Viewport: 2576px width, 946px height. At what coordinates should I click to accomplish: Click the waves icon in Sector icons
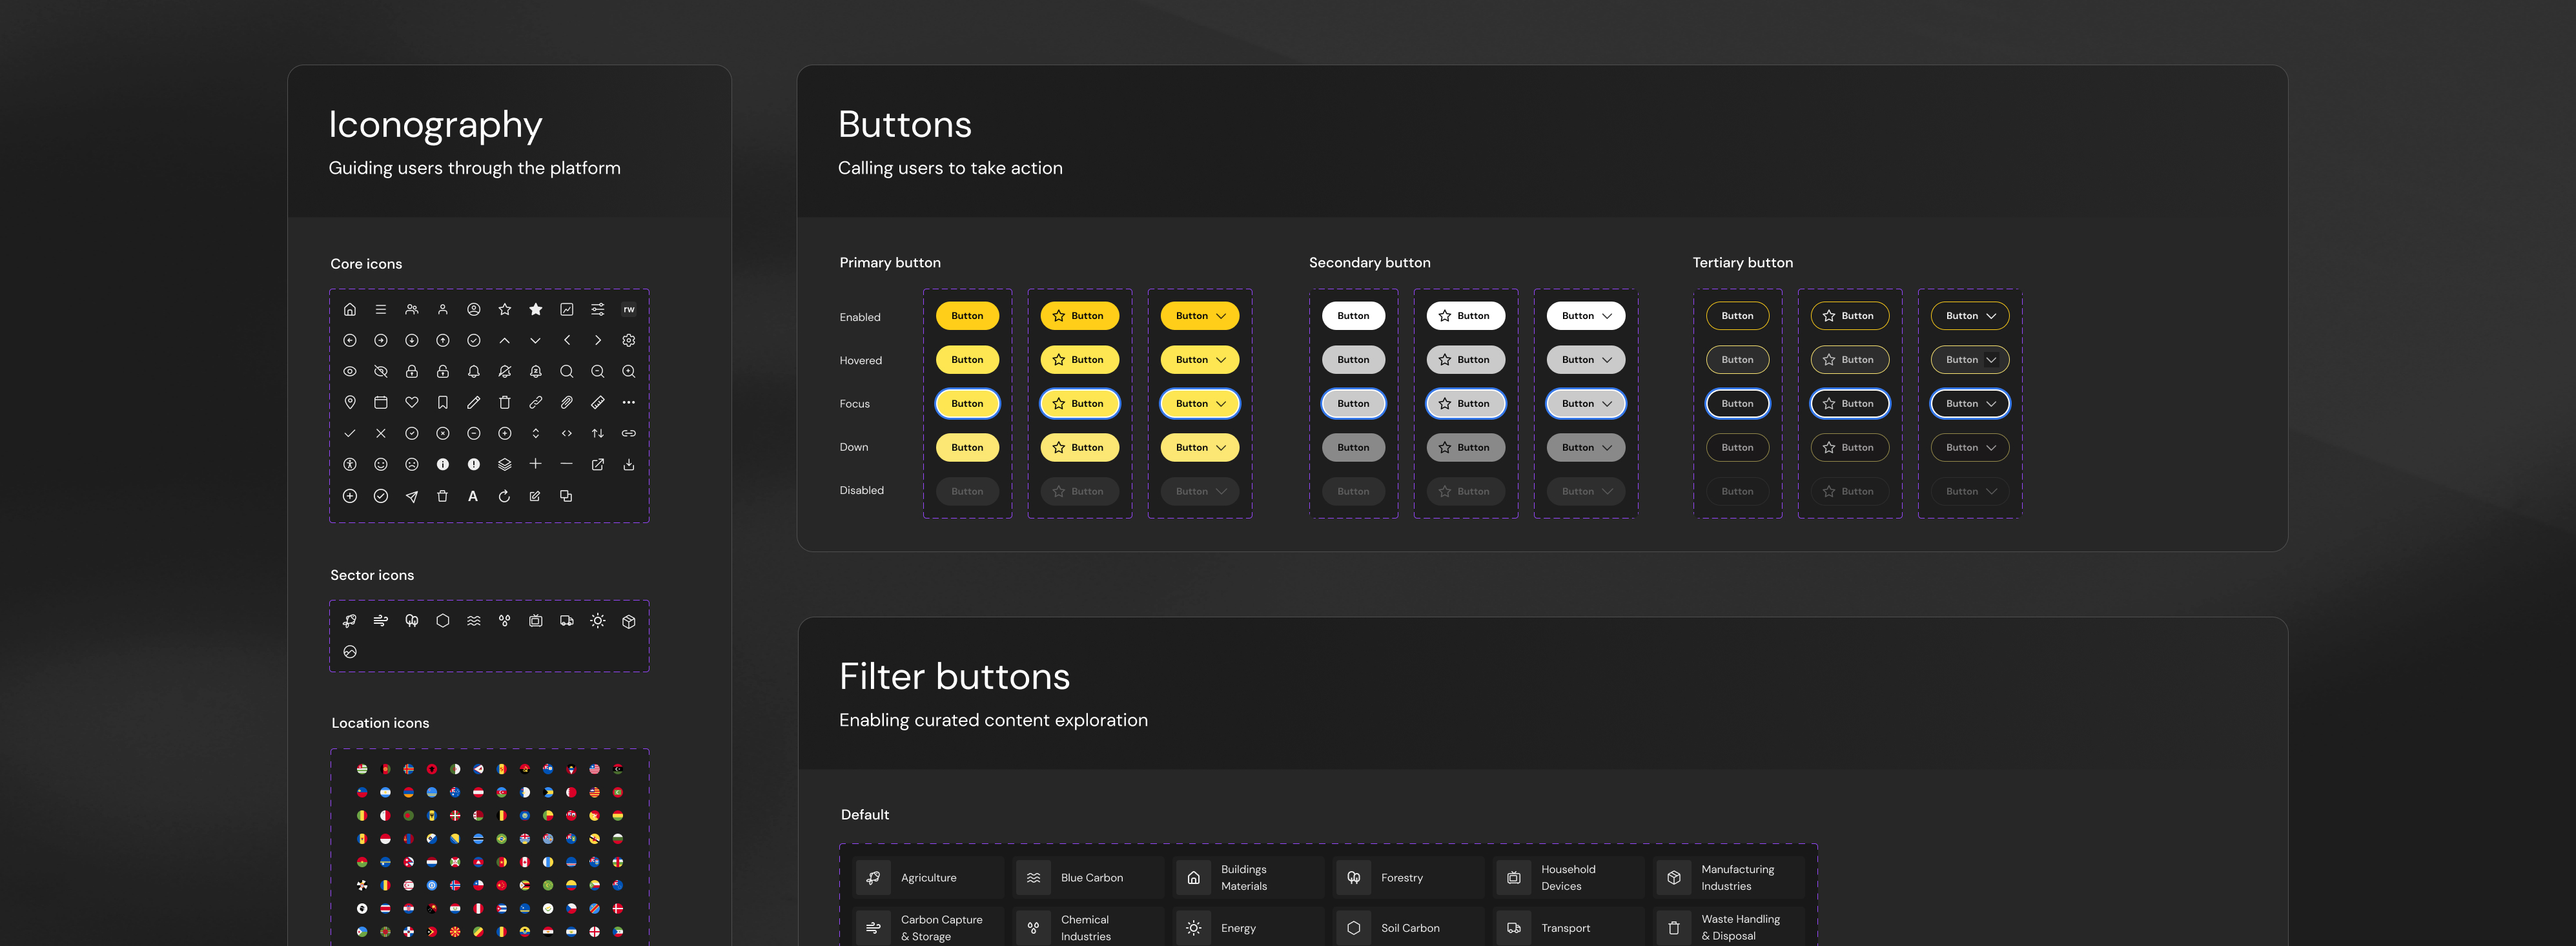tap(474, 621)
